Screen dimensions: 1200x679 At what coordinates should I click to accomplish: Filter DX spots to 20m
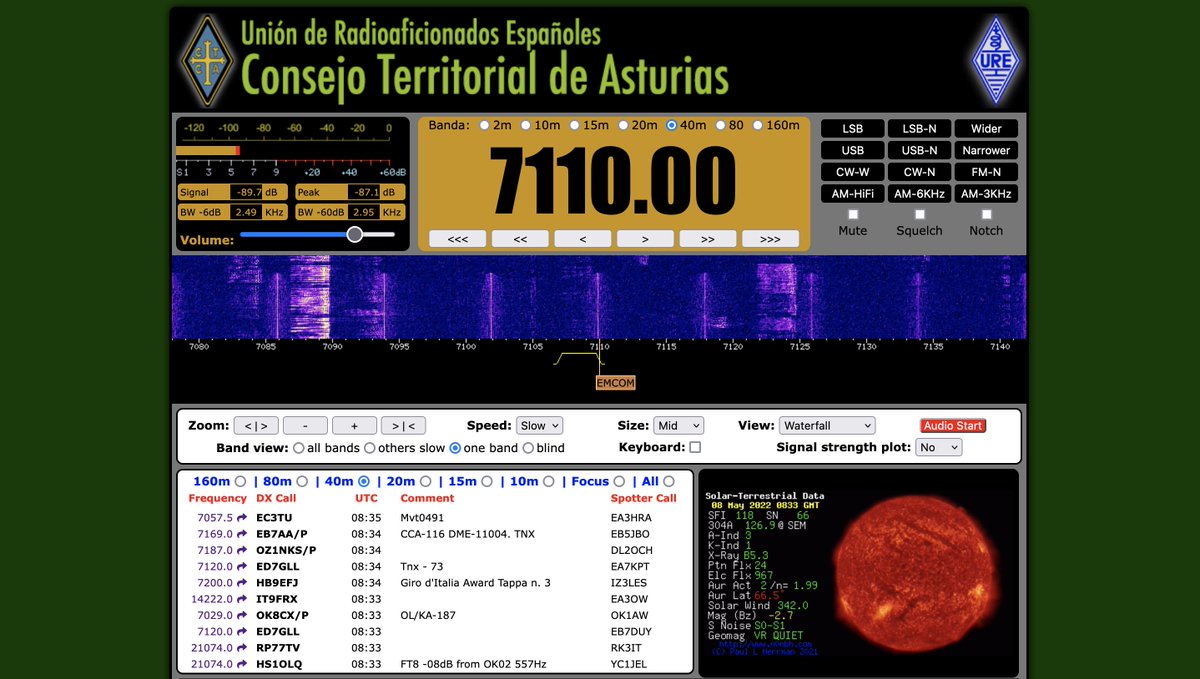(426, 481)
